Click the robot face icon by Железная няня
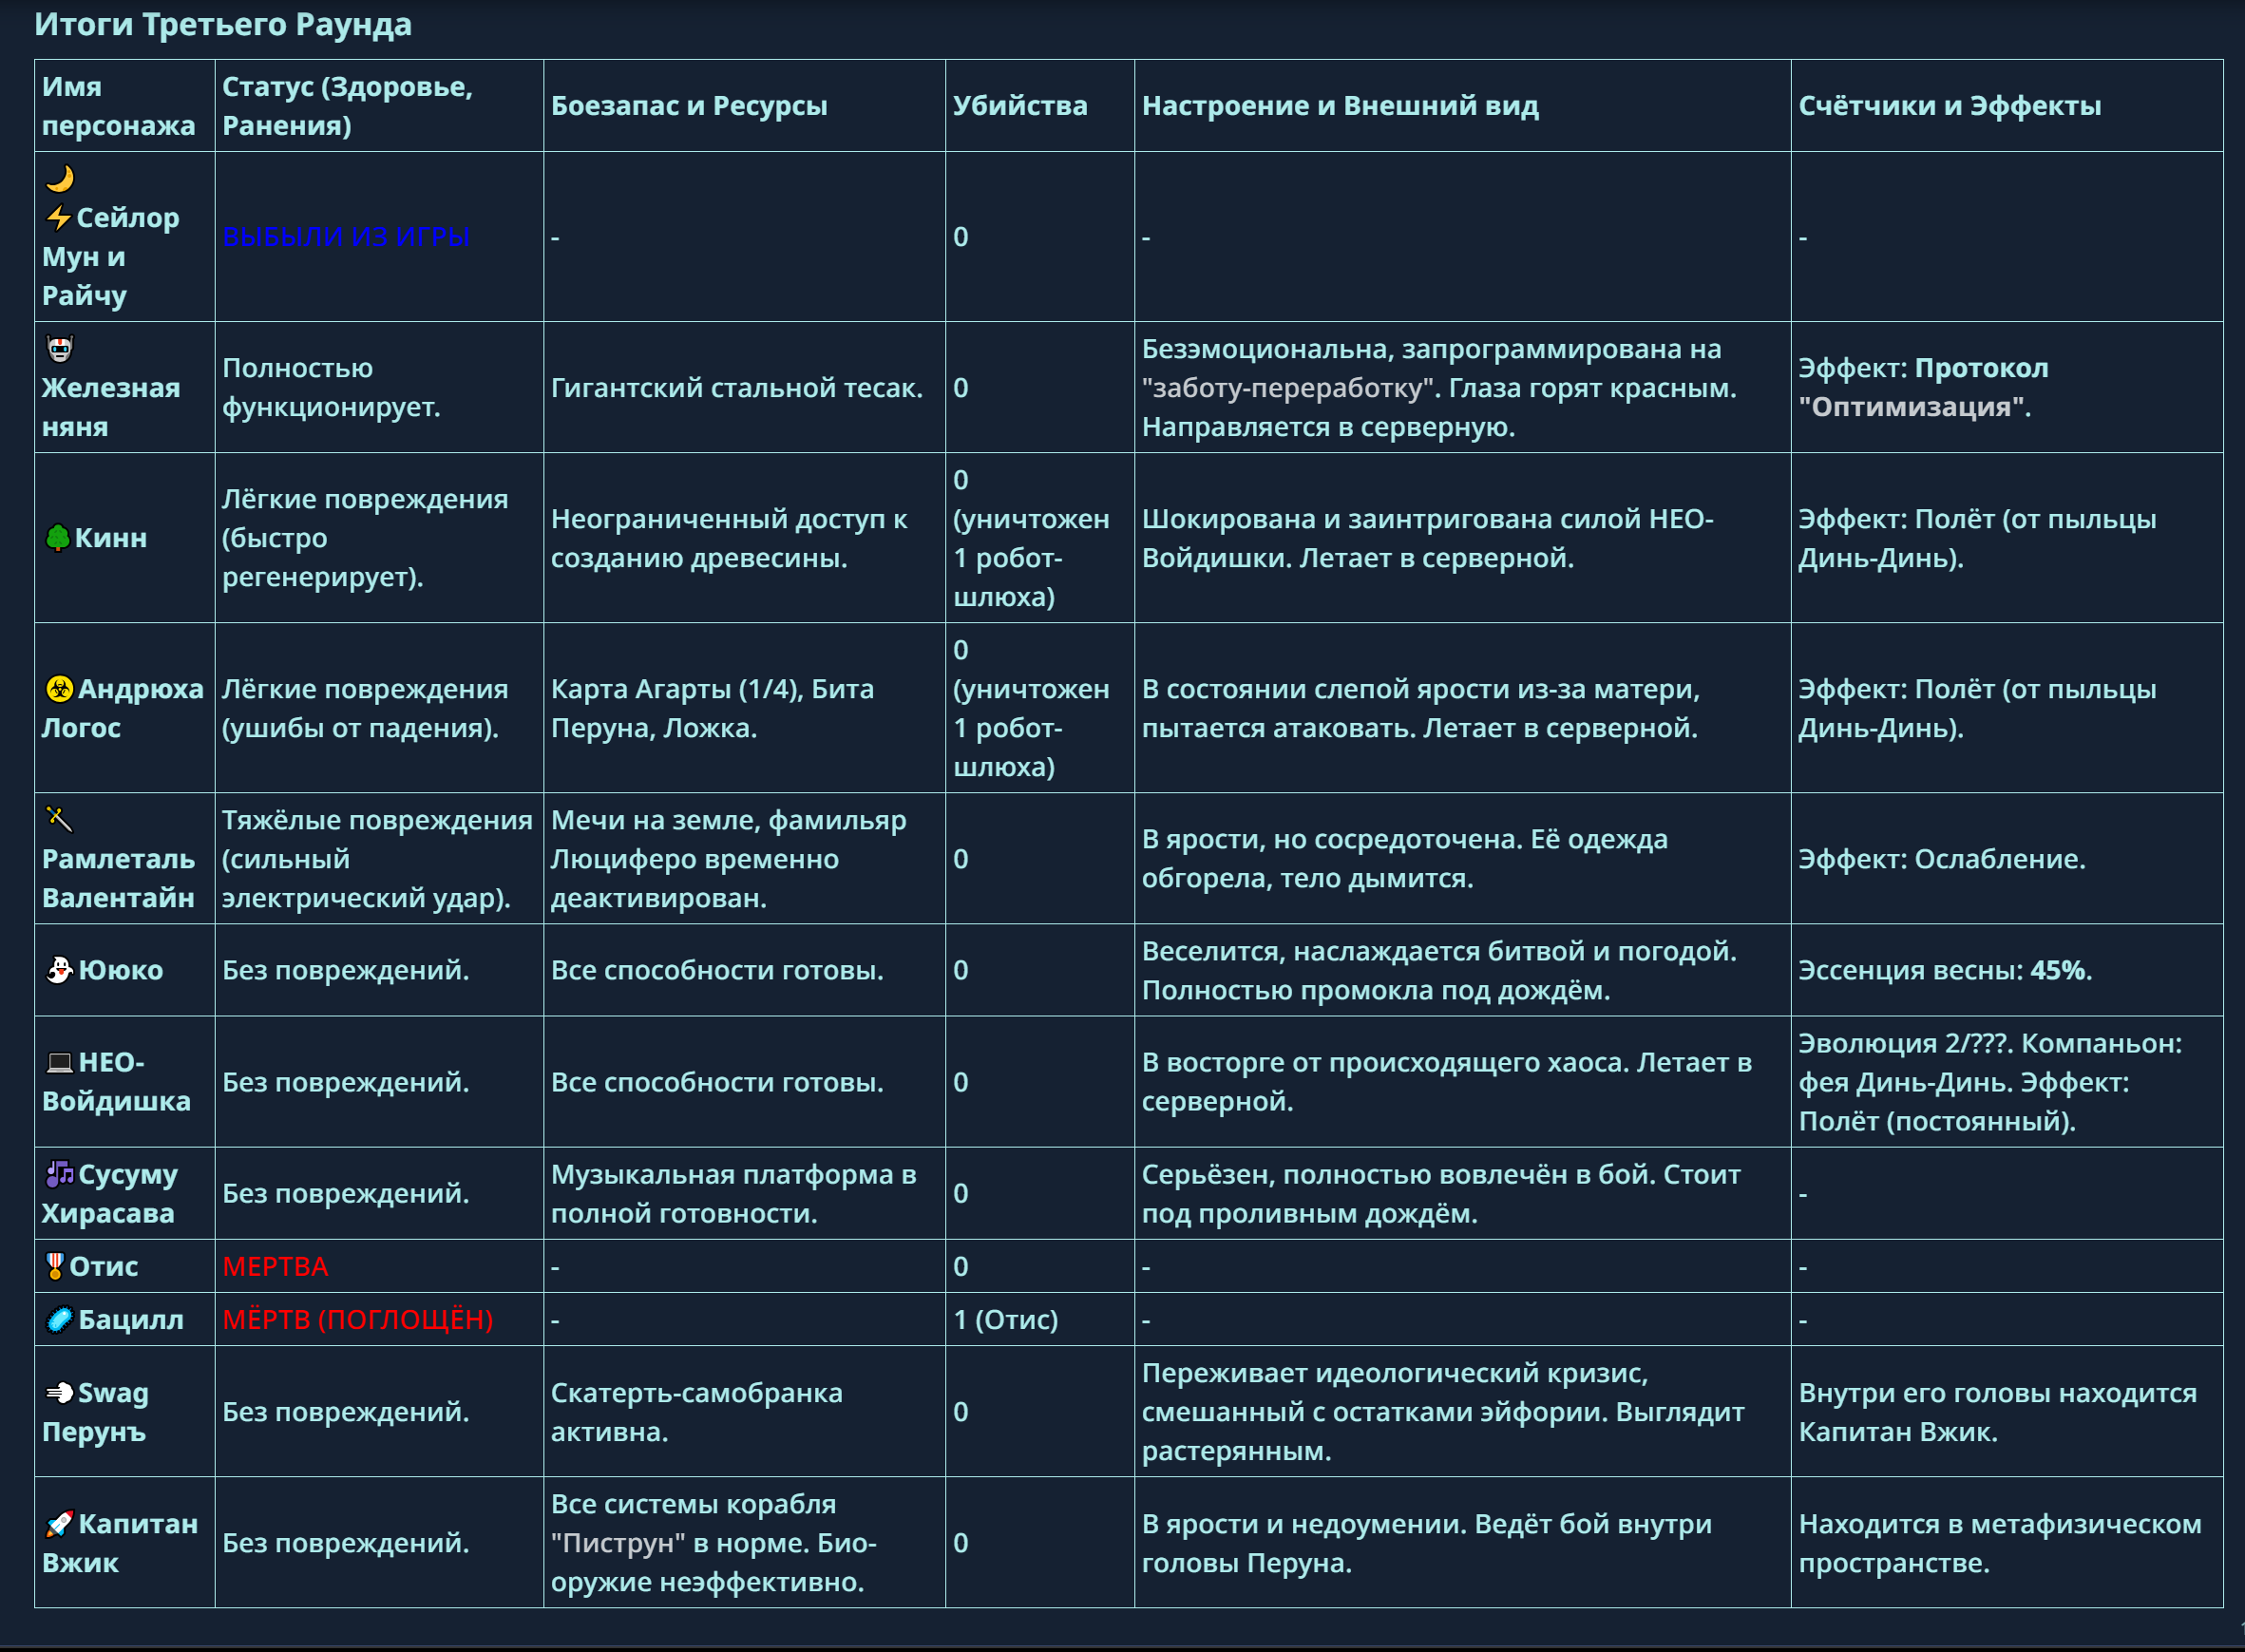 coord(60,349)
